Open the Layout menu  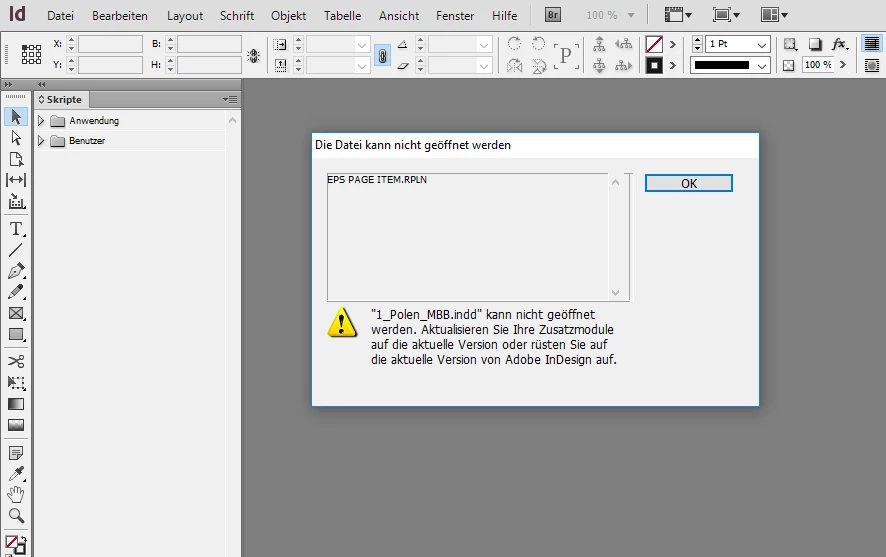point(185,16)
